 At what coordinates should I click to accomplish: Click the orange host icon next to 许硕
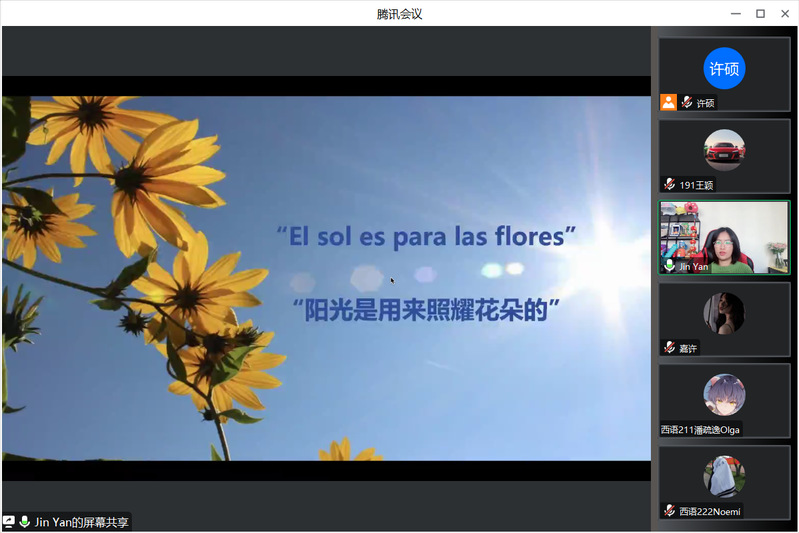point(668,102)
